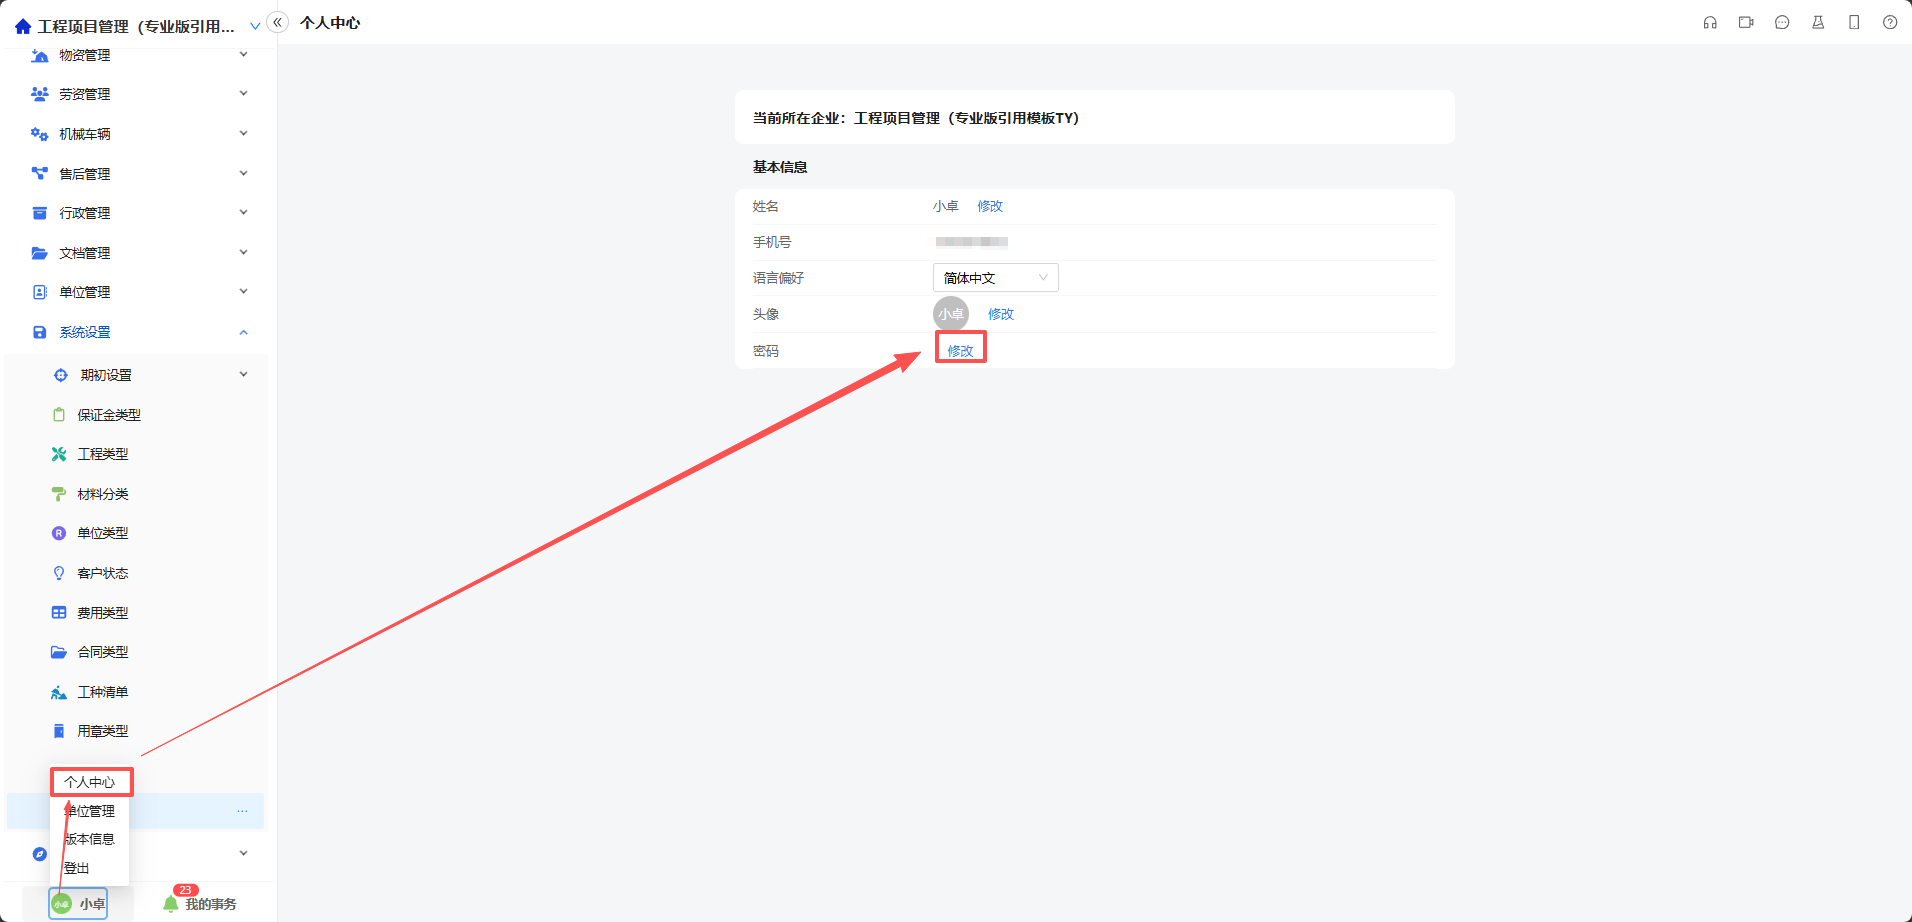Click the 材料分类 paint roller icon
Screen dimensions: 1912x922
59,494
